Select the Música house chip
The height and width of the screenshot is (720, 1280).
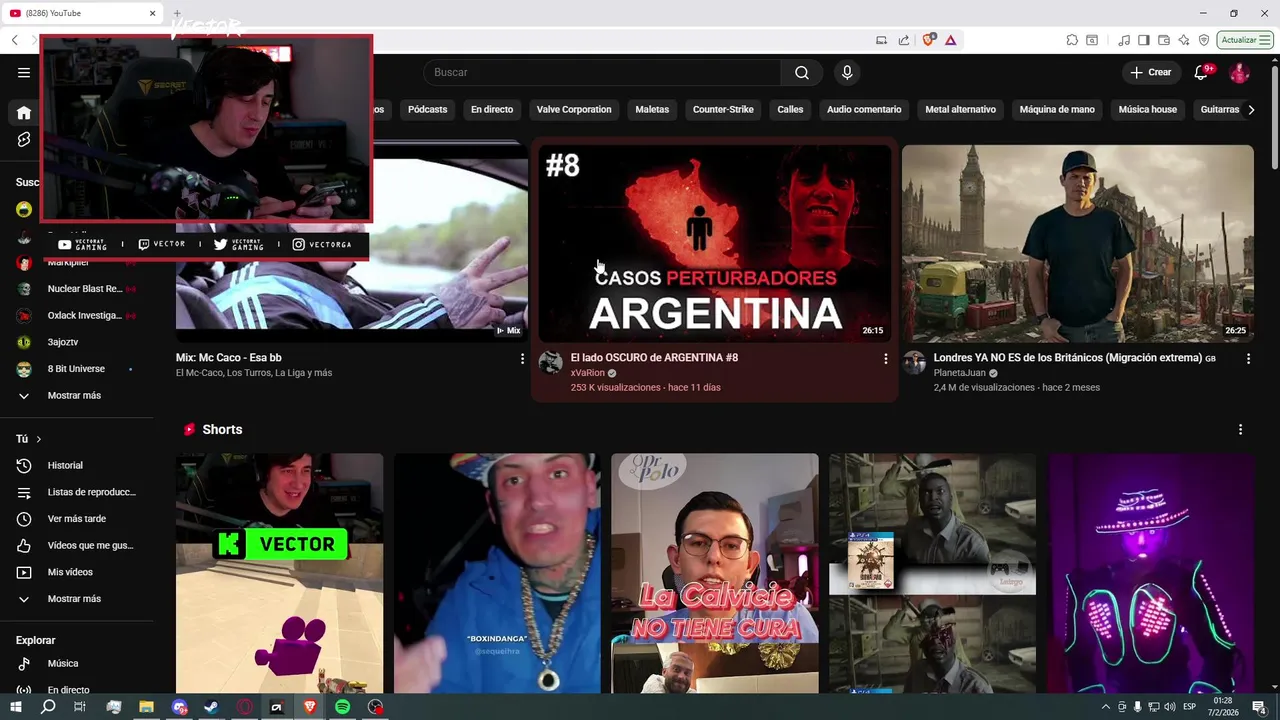(x=1147, y=109)
